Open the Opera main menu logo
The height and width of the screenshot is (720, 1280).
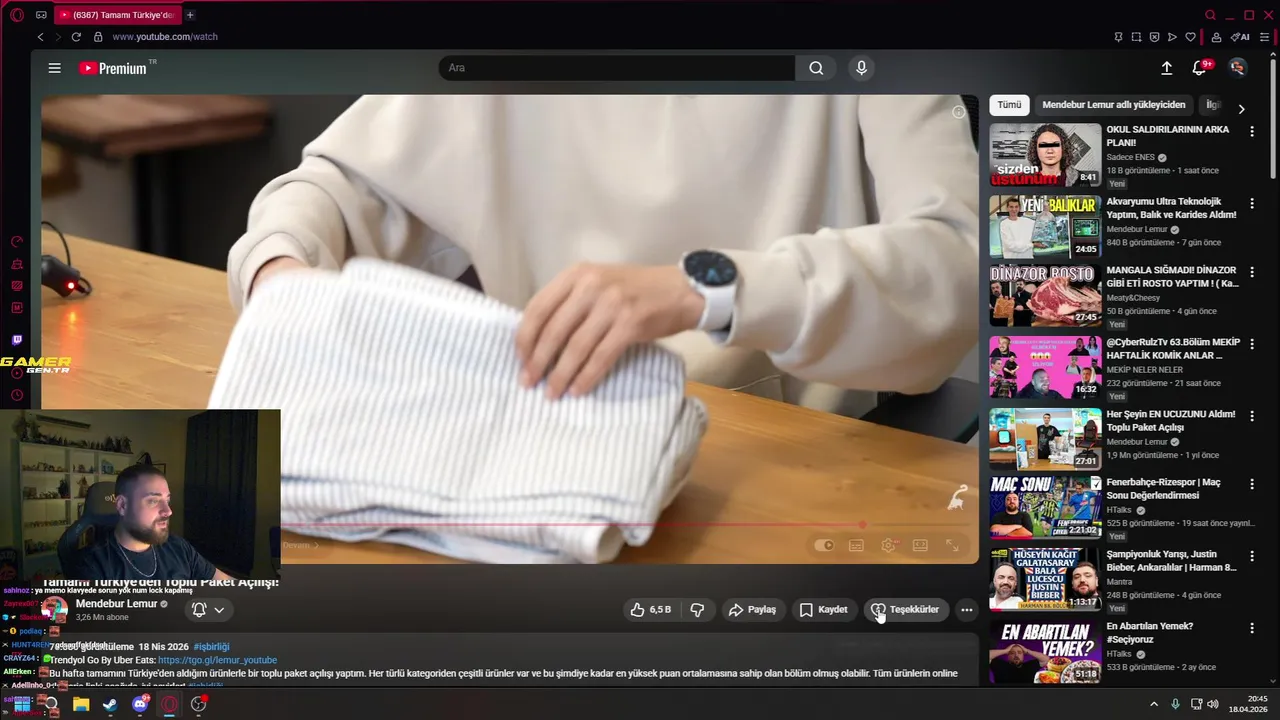[17, 15]
